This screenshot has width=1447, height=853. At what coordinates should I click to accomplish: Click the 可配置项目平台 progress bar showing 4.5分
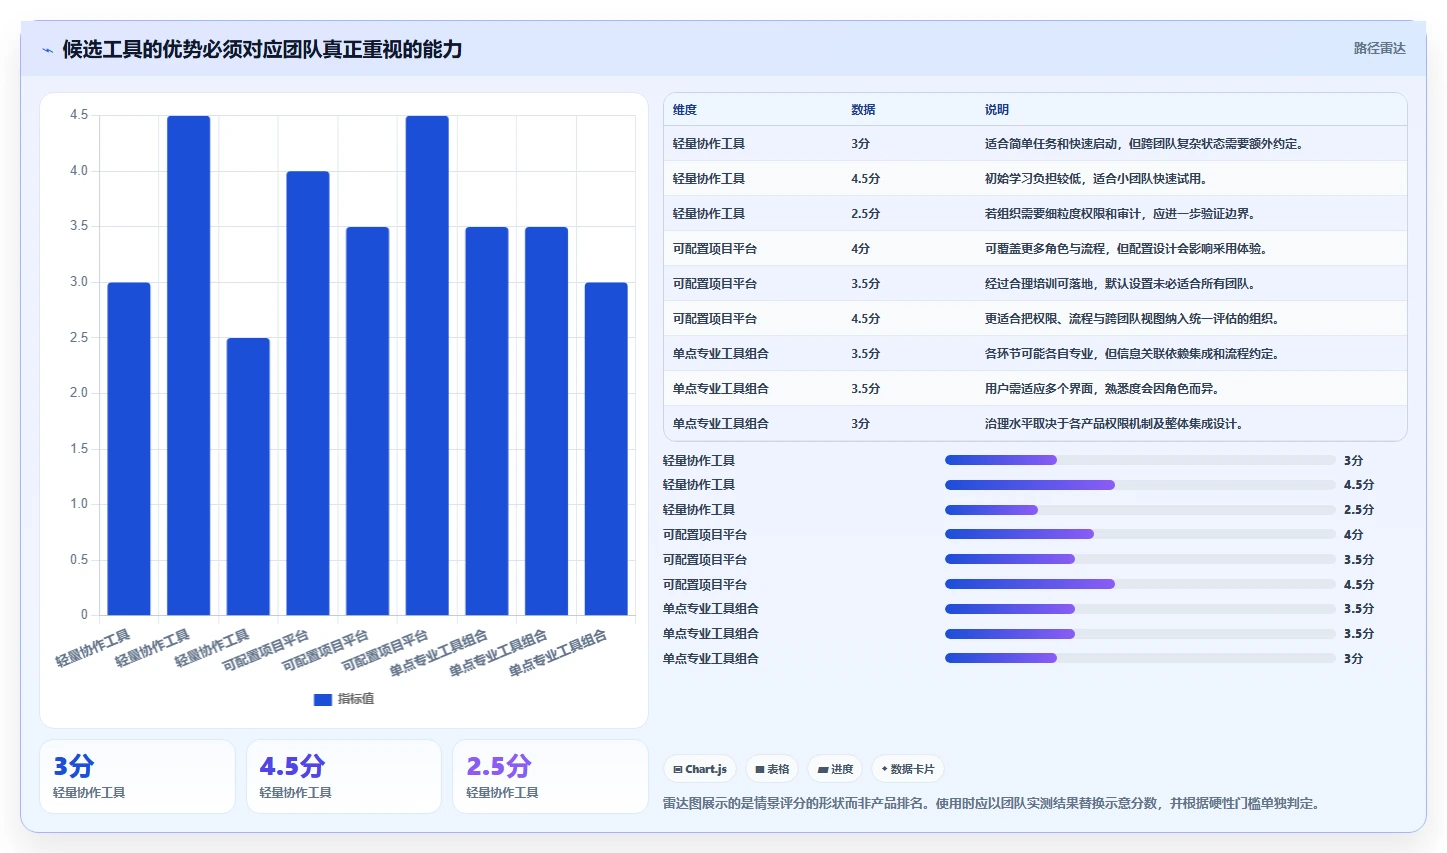tap(1140, 584)
